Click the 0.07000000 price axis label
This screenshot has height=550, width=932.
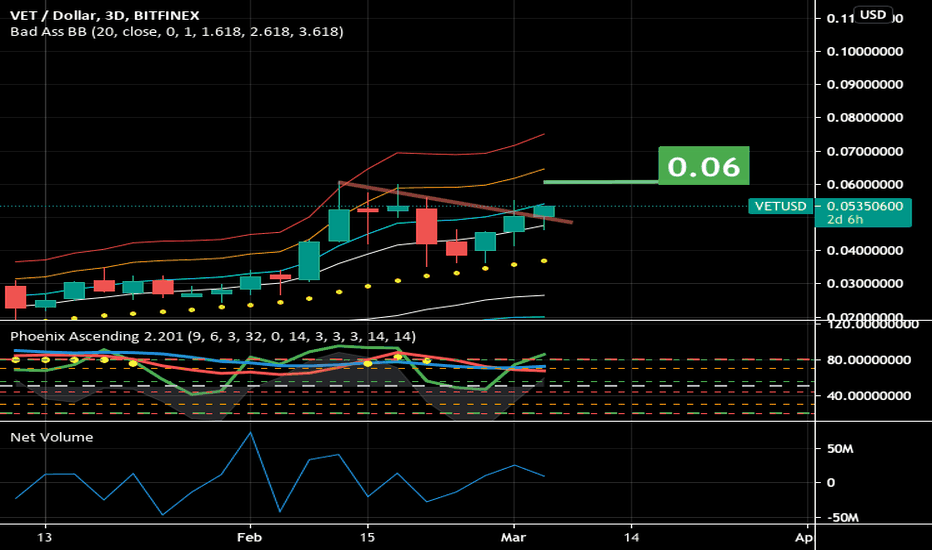coord(865,152)
